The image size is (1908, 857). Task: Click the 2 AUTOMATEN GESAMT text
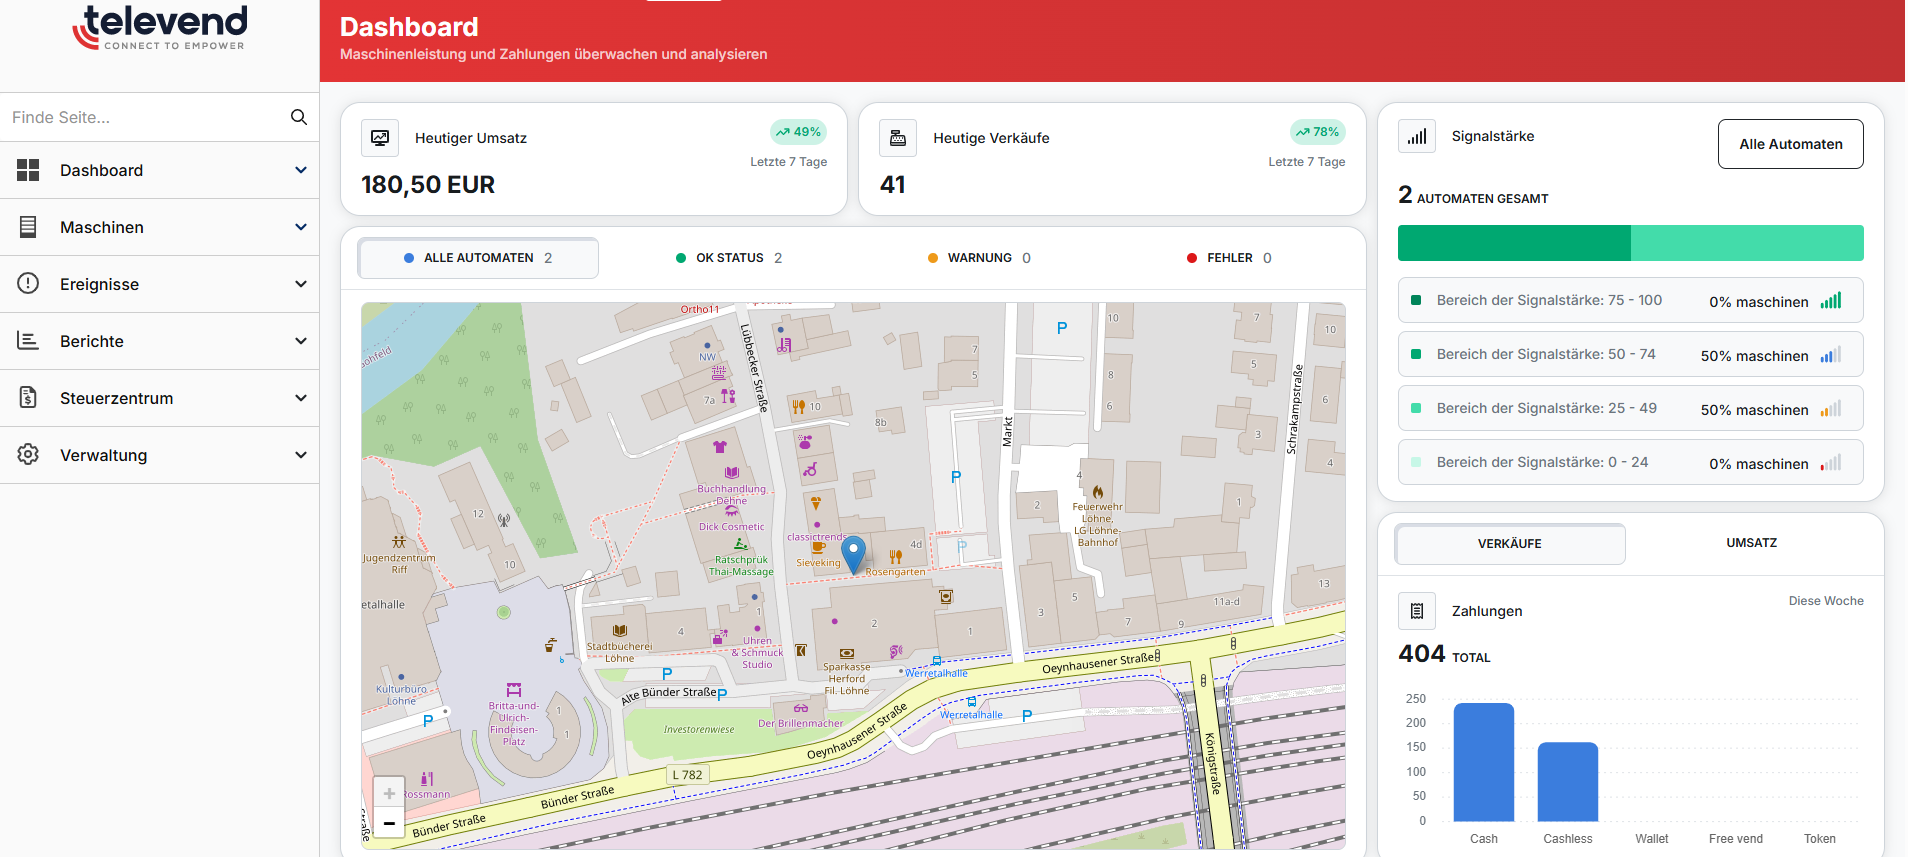[1473, 195]
